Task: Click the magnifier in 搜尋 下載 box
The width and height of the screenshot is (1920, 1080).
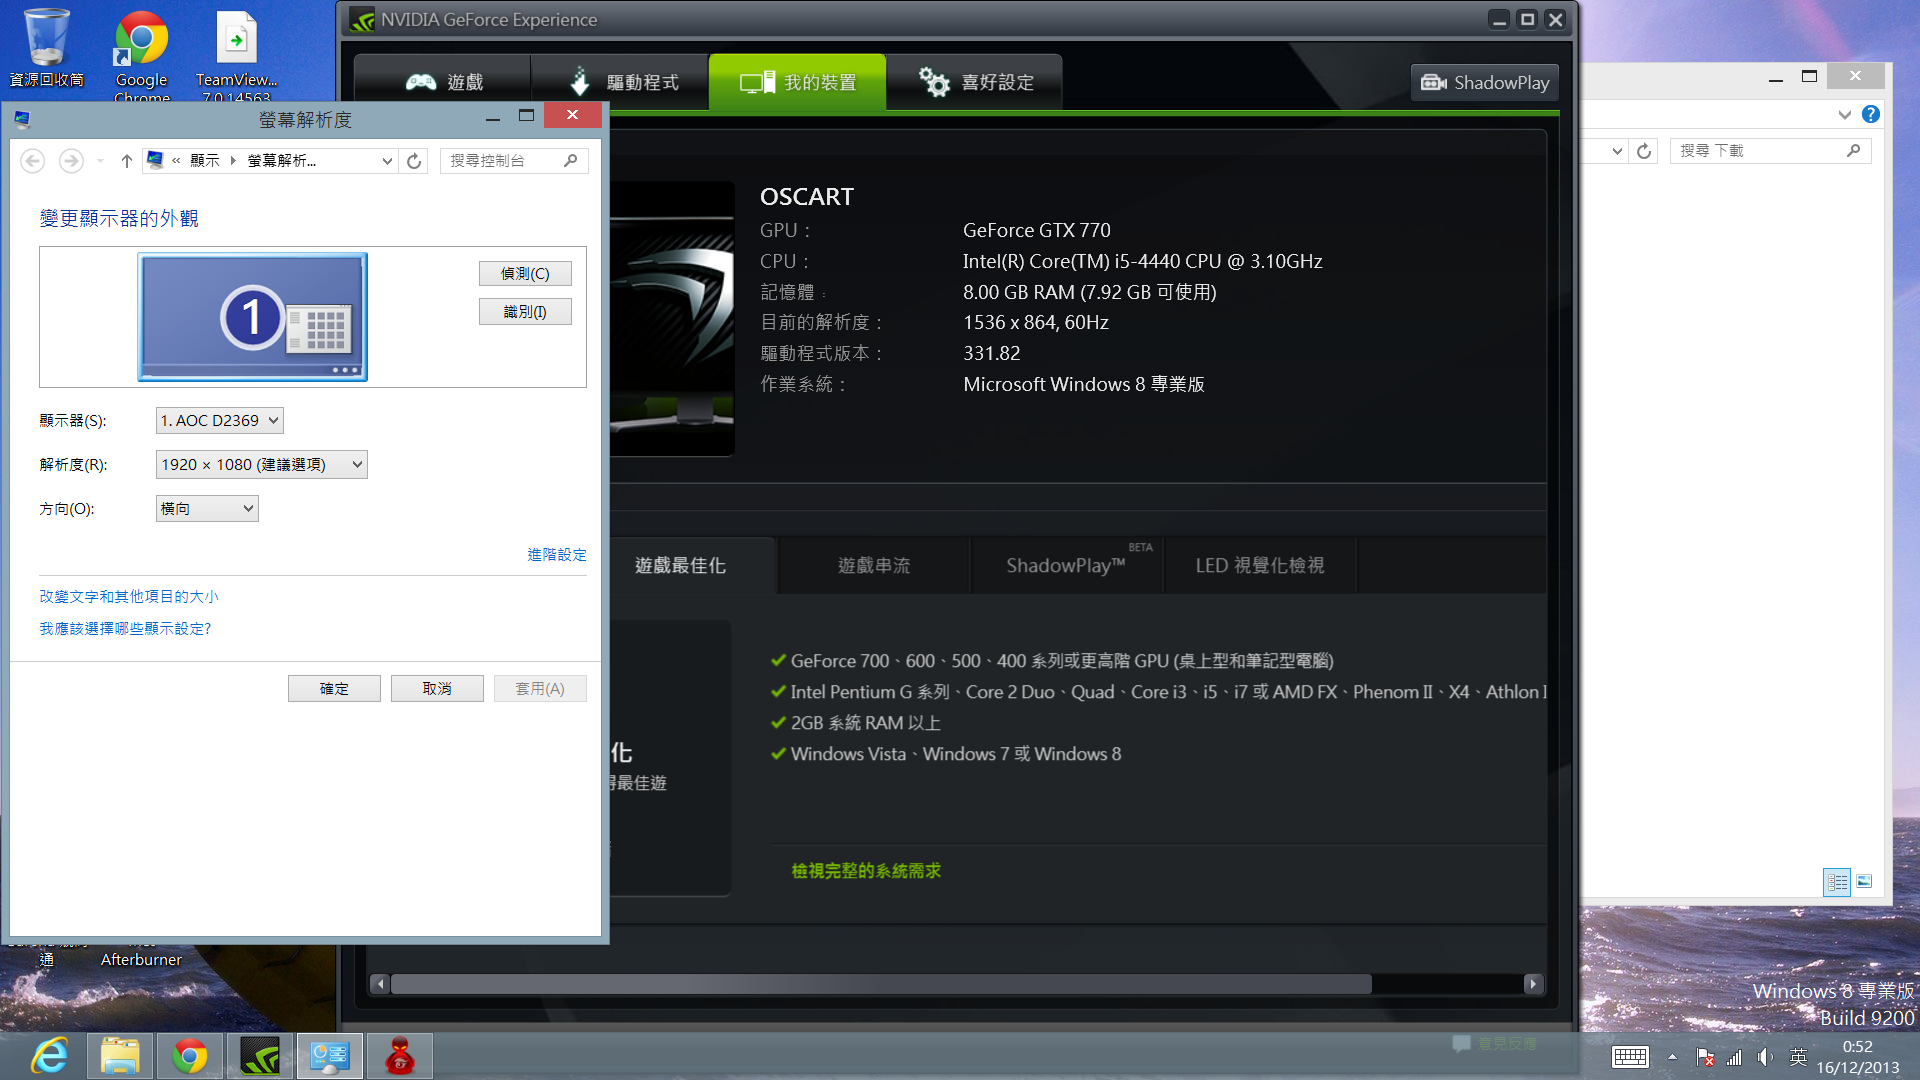Action: click(x=1854, y=151)
